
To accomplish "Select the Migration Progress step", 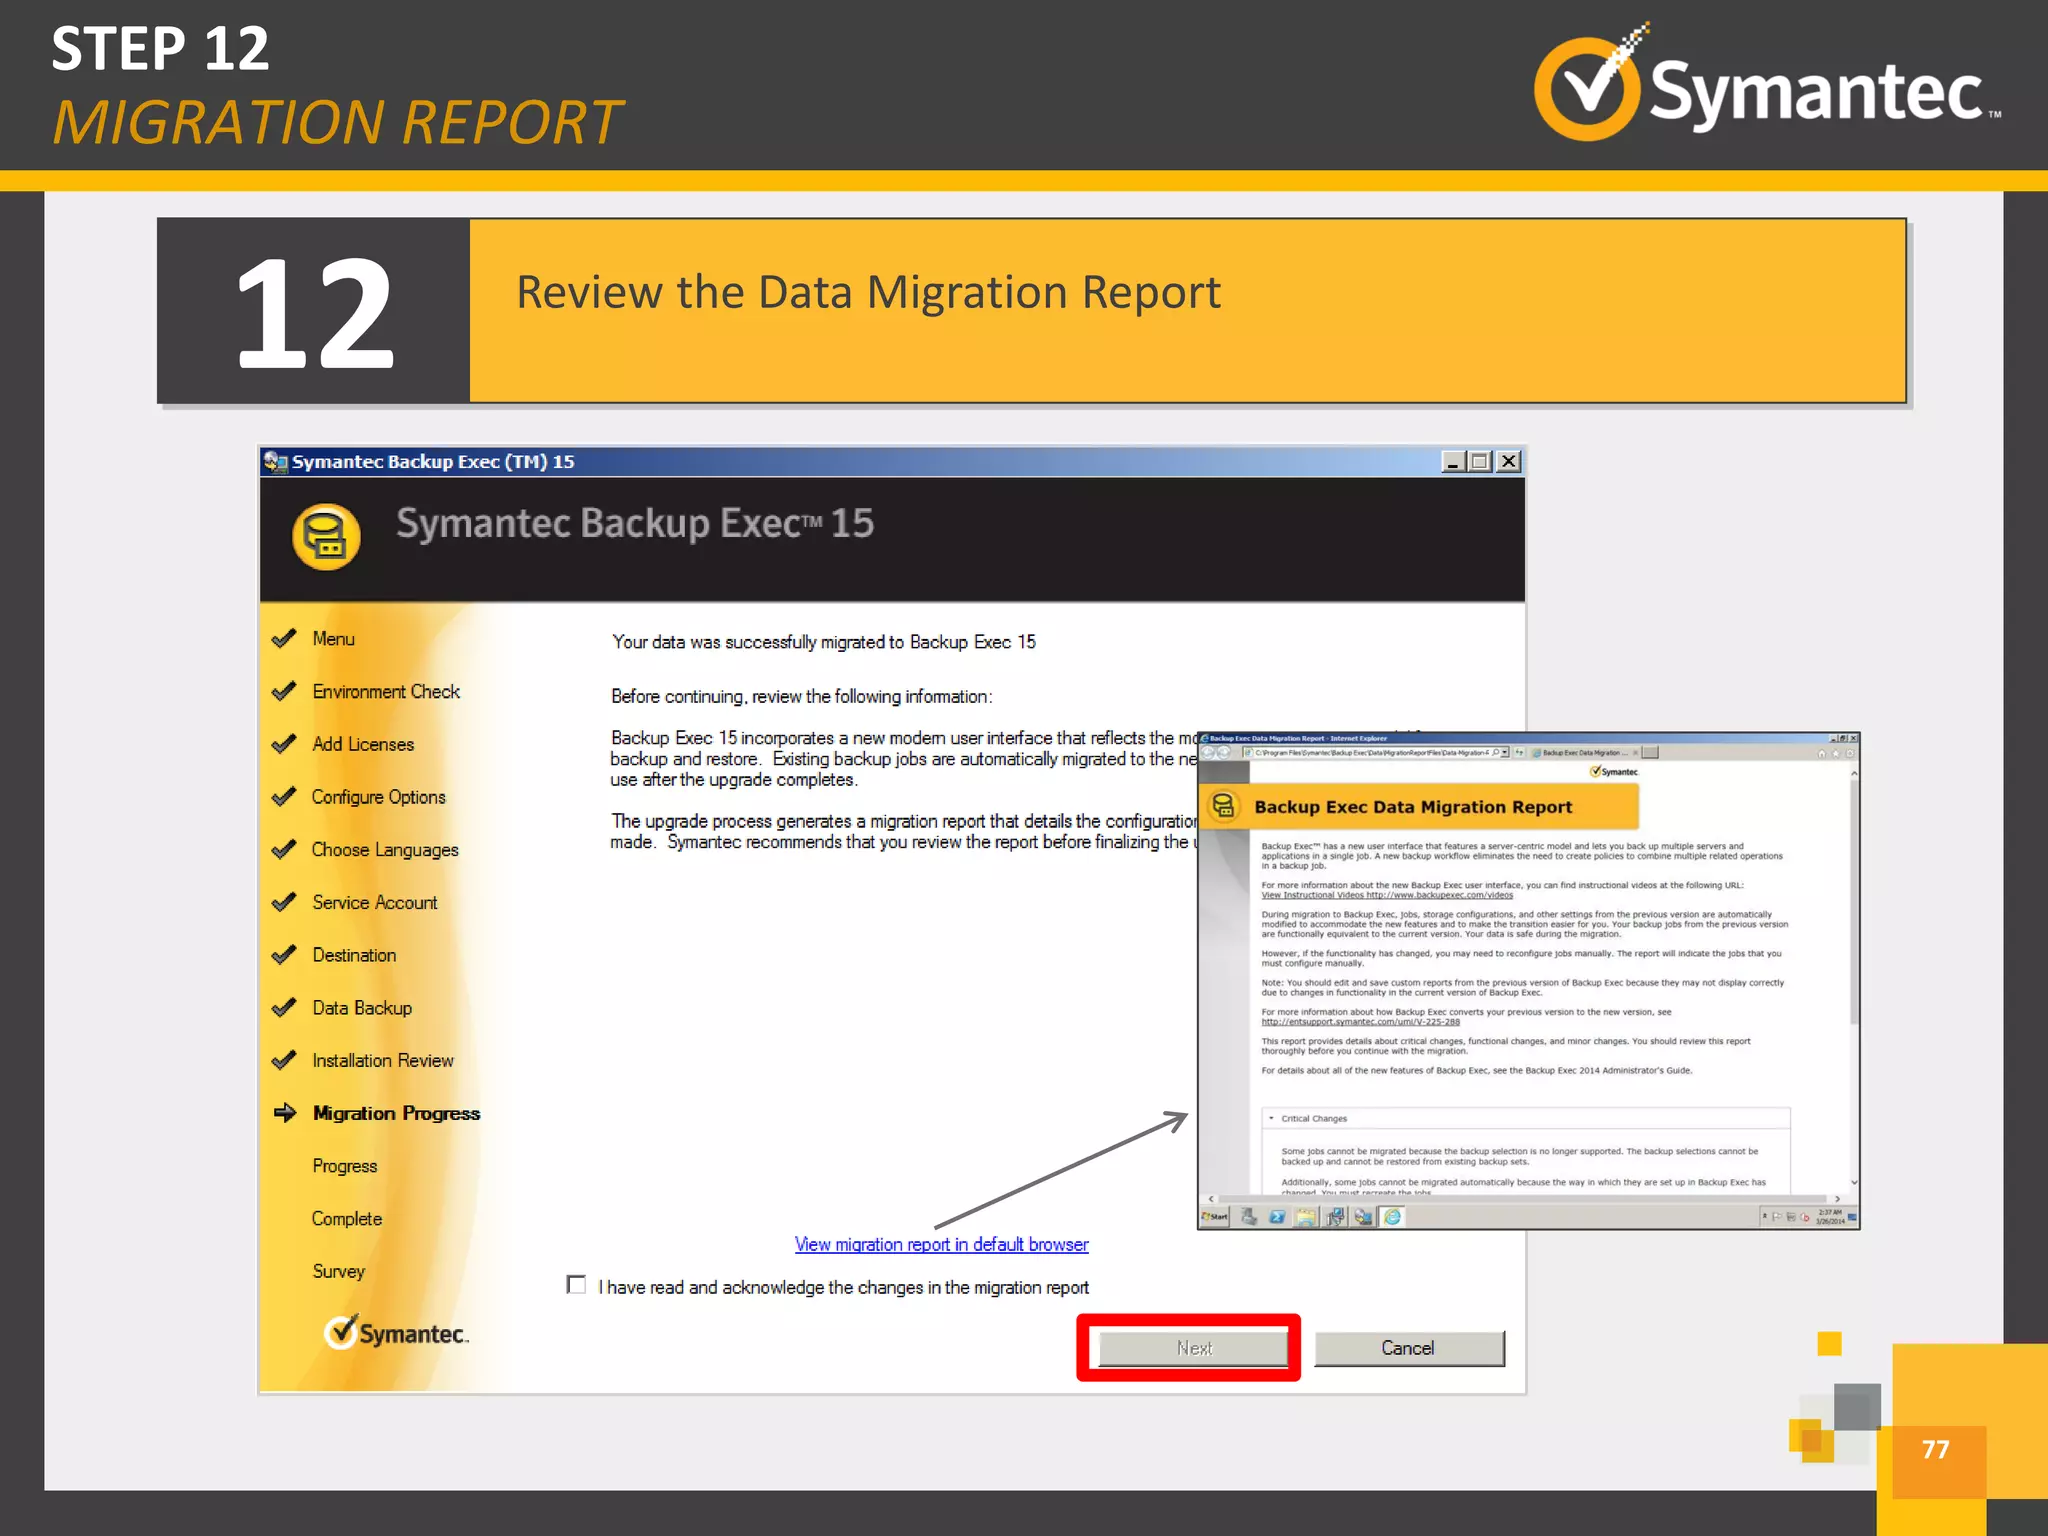I will 396,1113.
